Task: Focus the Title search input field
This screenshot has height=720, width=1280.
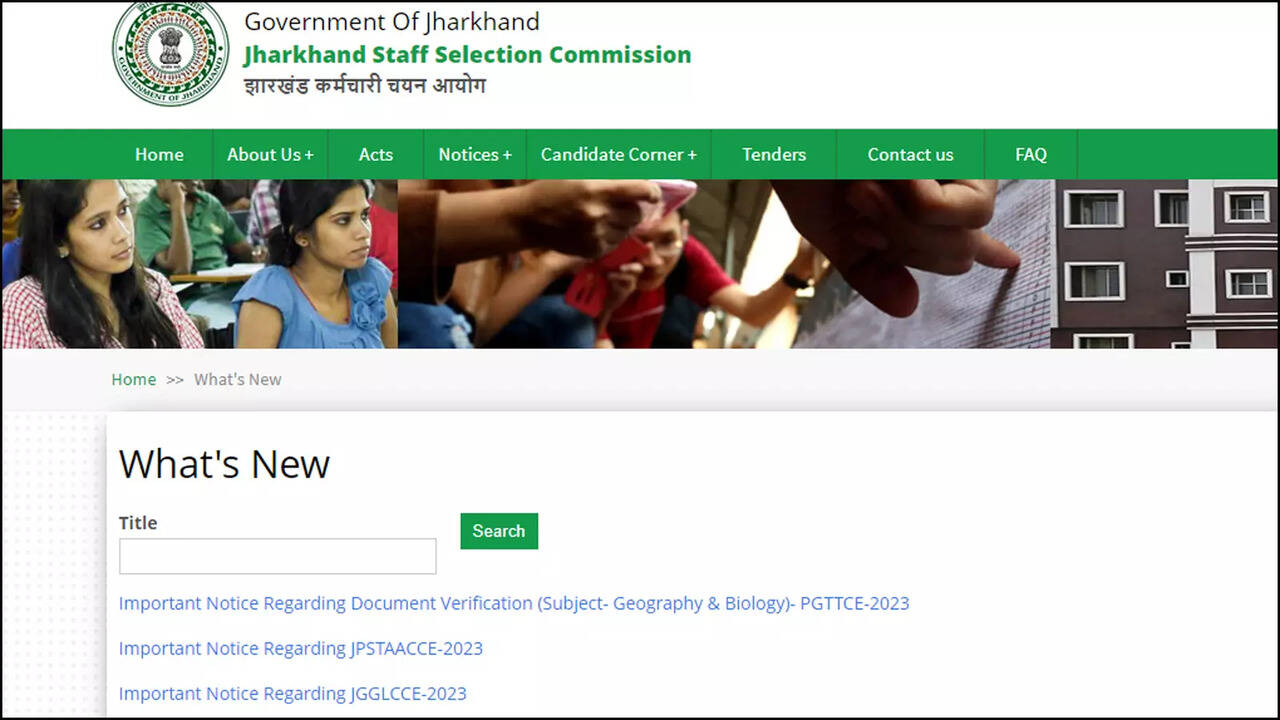Action: [277, 556]
